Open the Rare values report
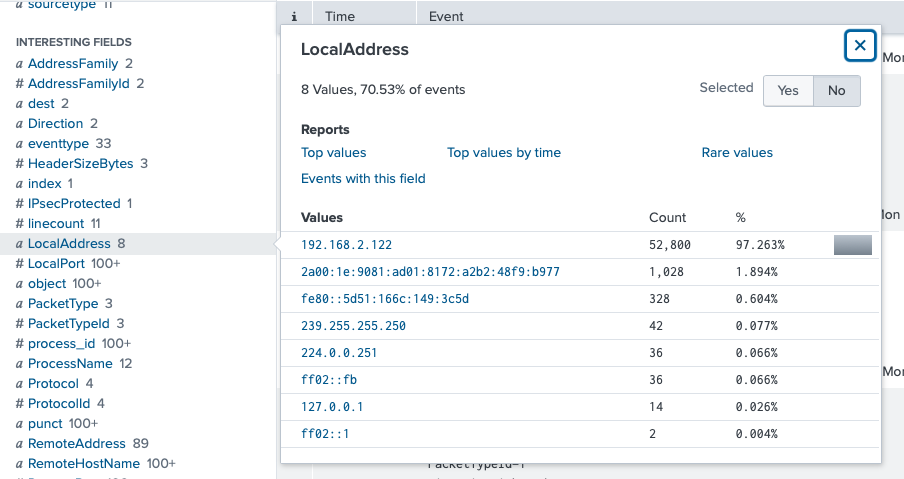The image size is (904, 479). click(x=737, y=153)
